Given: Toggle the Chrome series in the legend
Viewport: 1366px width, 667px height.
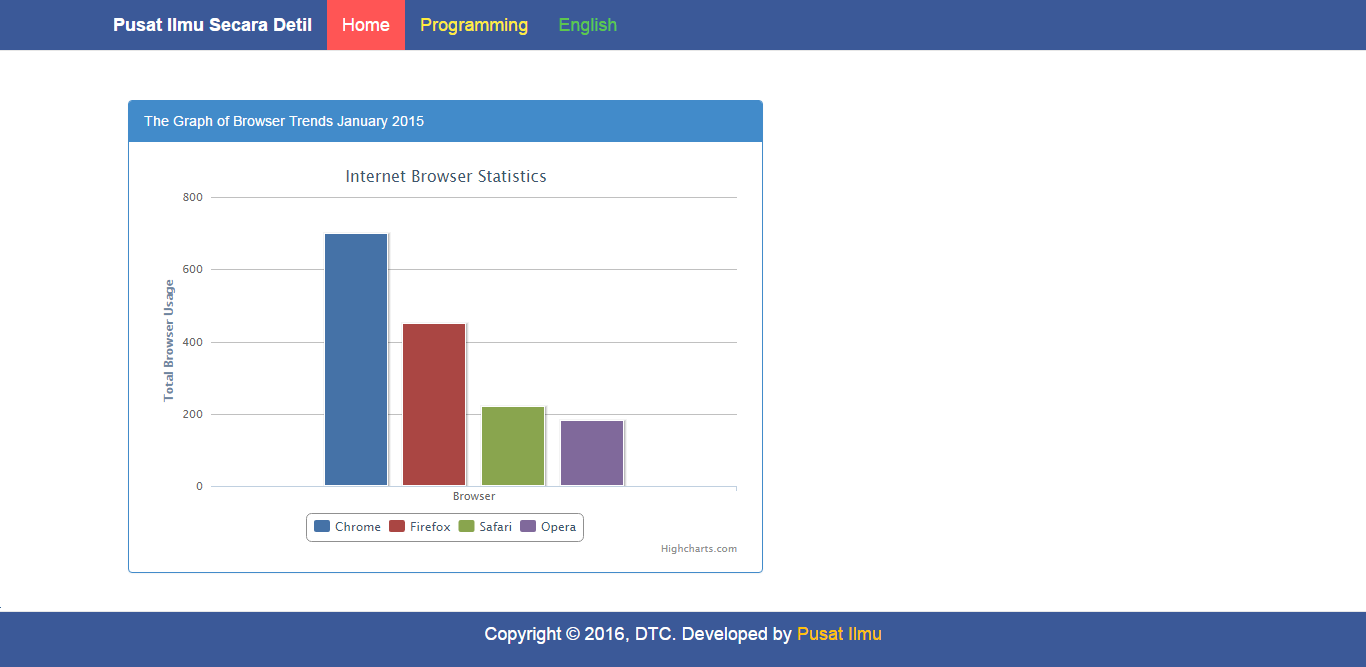Looking at the screenshot, I should (357, 526).
